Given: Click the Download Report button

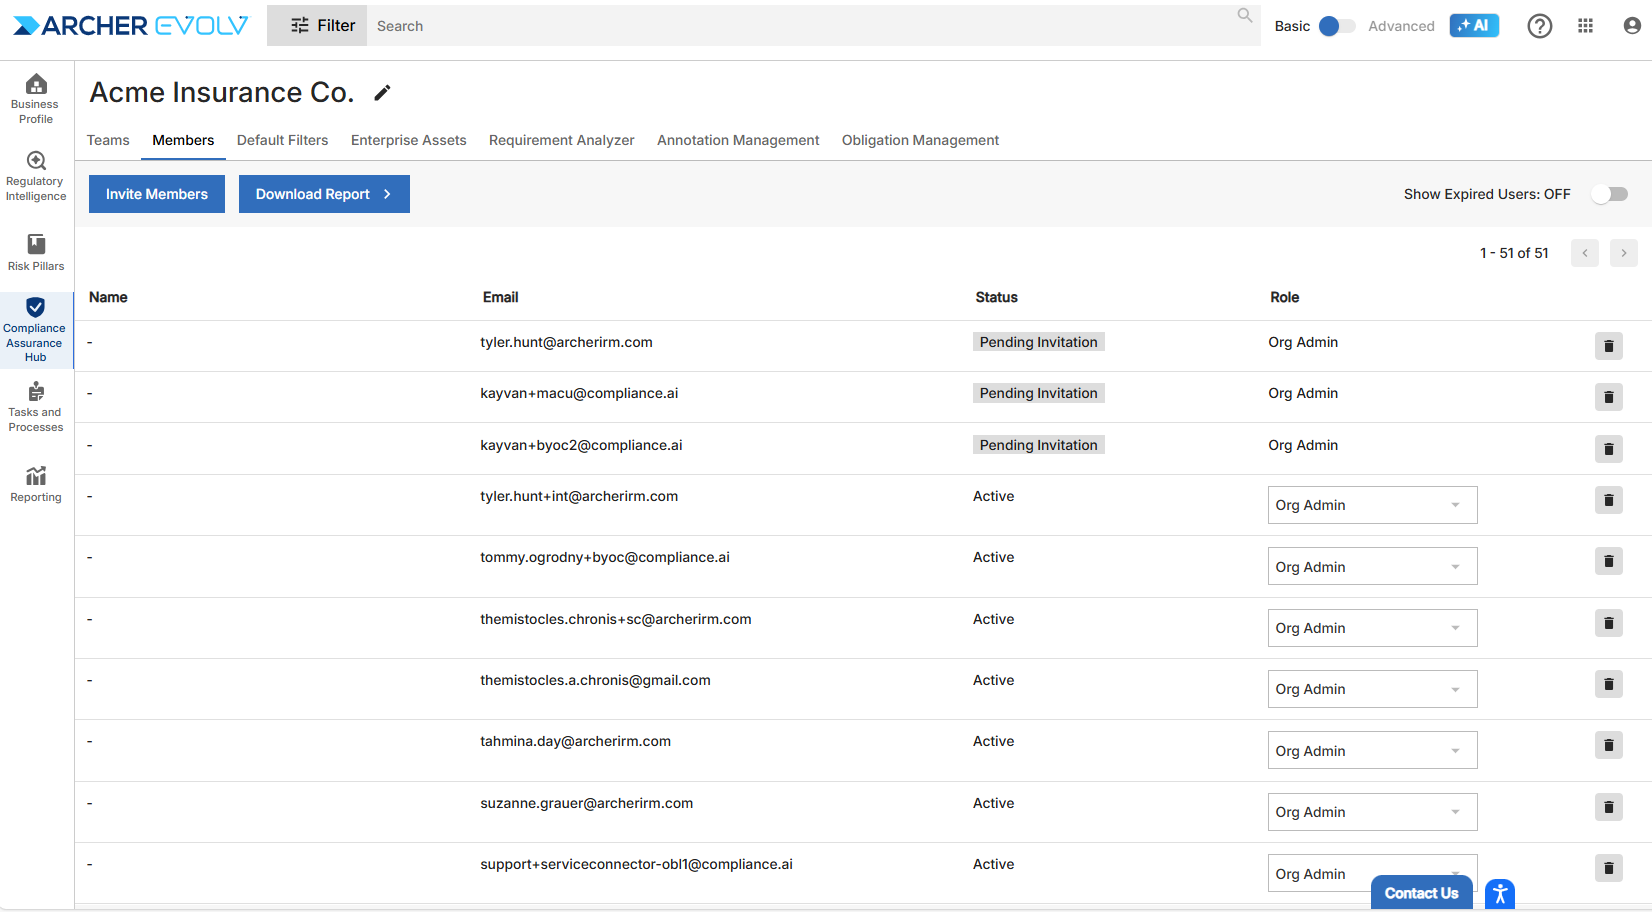Looking at the screenshot, I should 323,194.
